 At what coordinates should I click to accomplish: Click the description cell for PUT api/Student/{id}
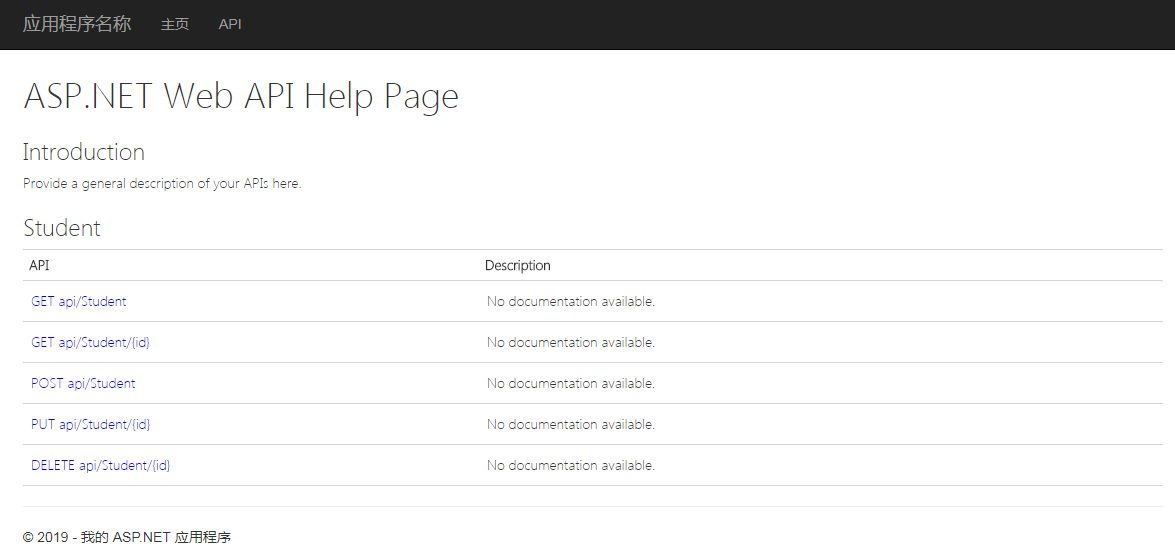click(571, 424)
